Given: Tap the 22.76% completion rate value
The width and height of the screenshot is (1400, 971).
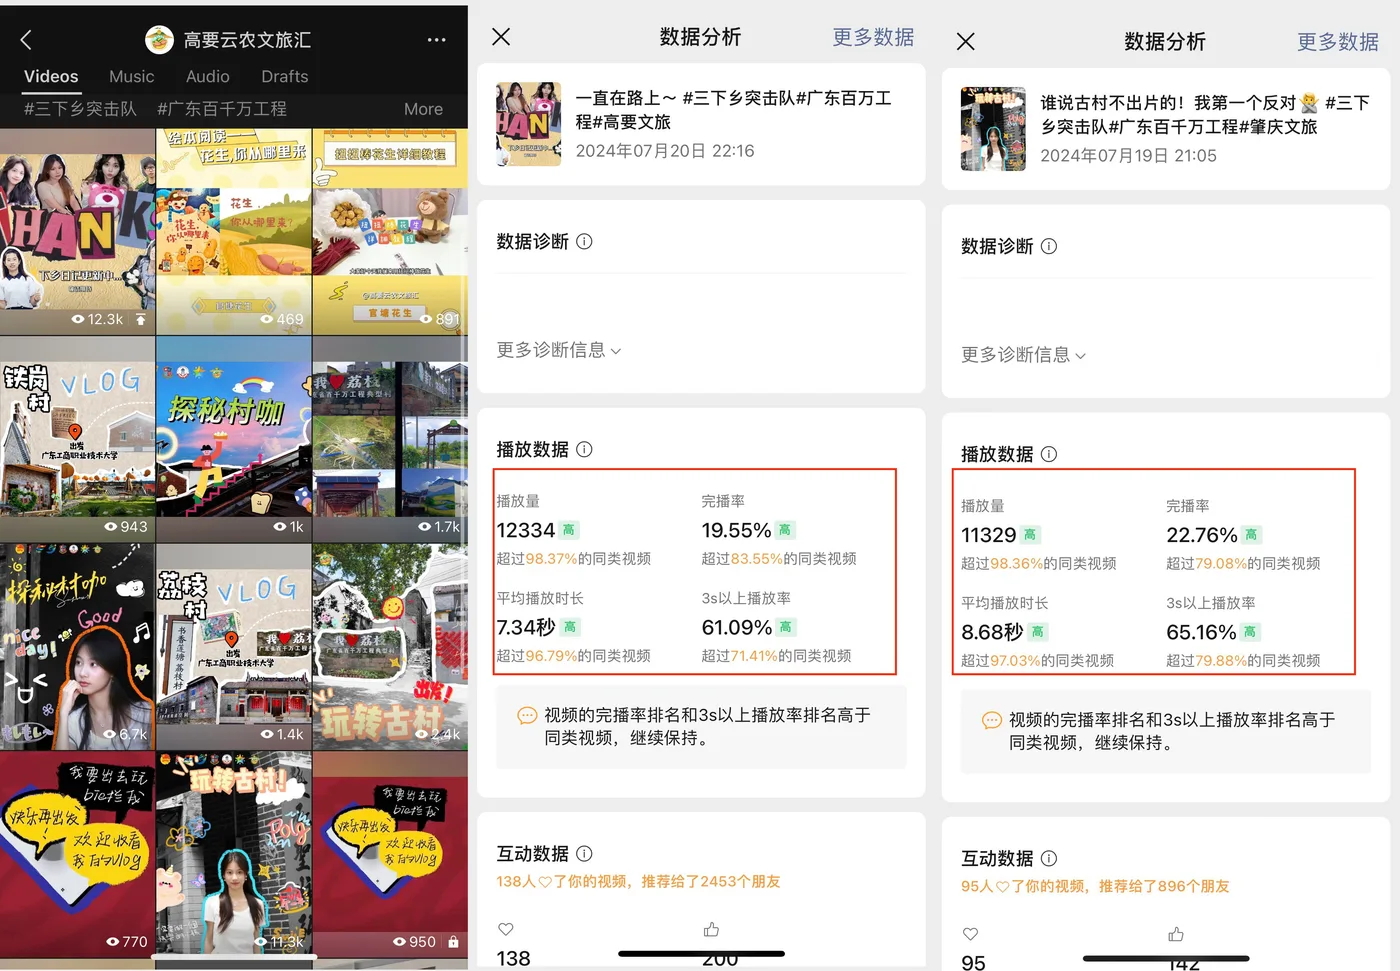Looking at the screenshot, I should 1202,535.
